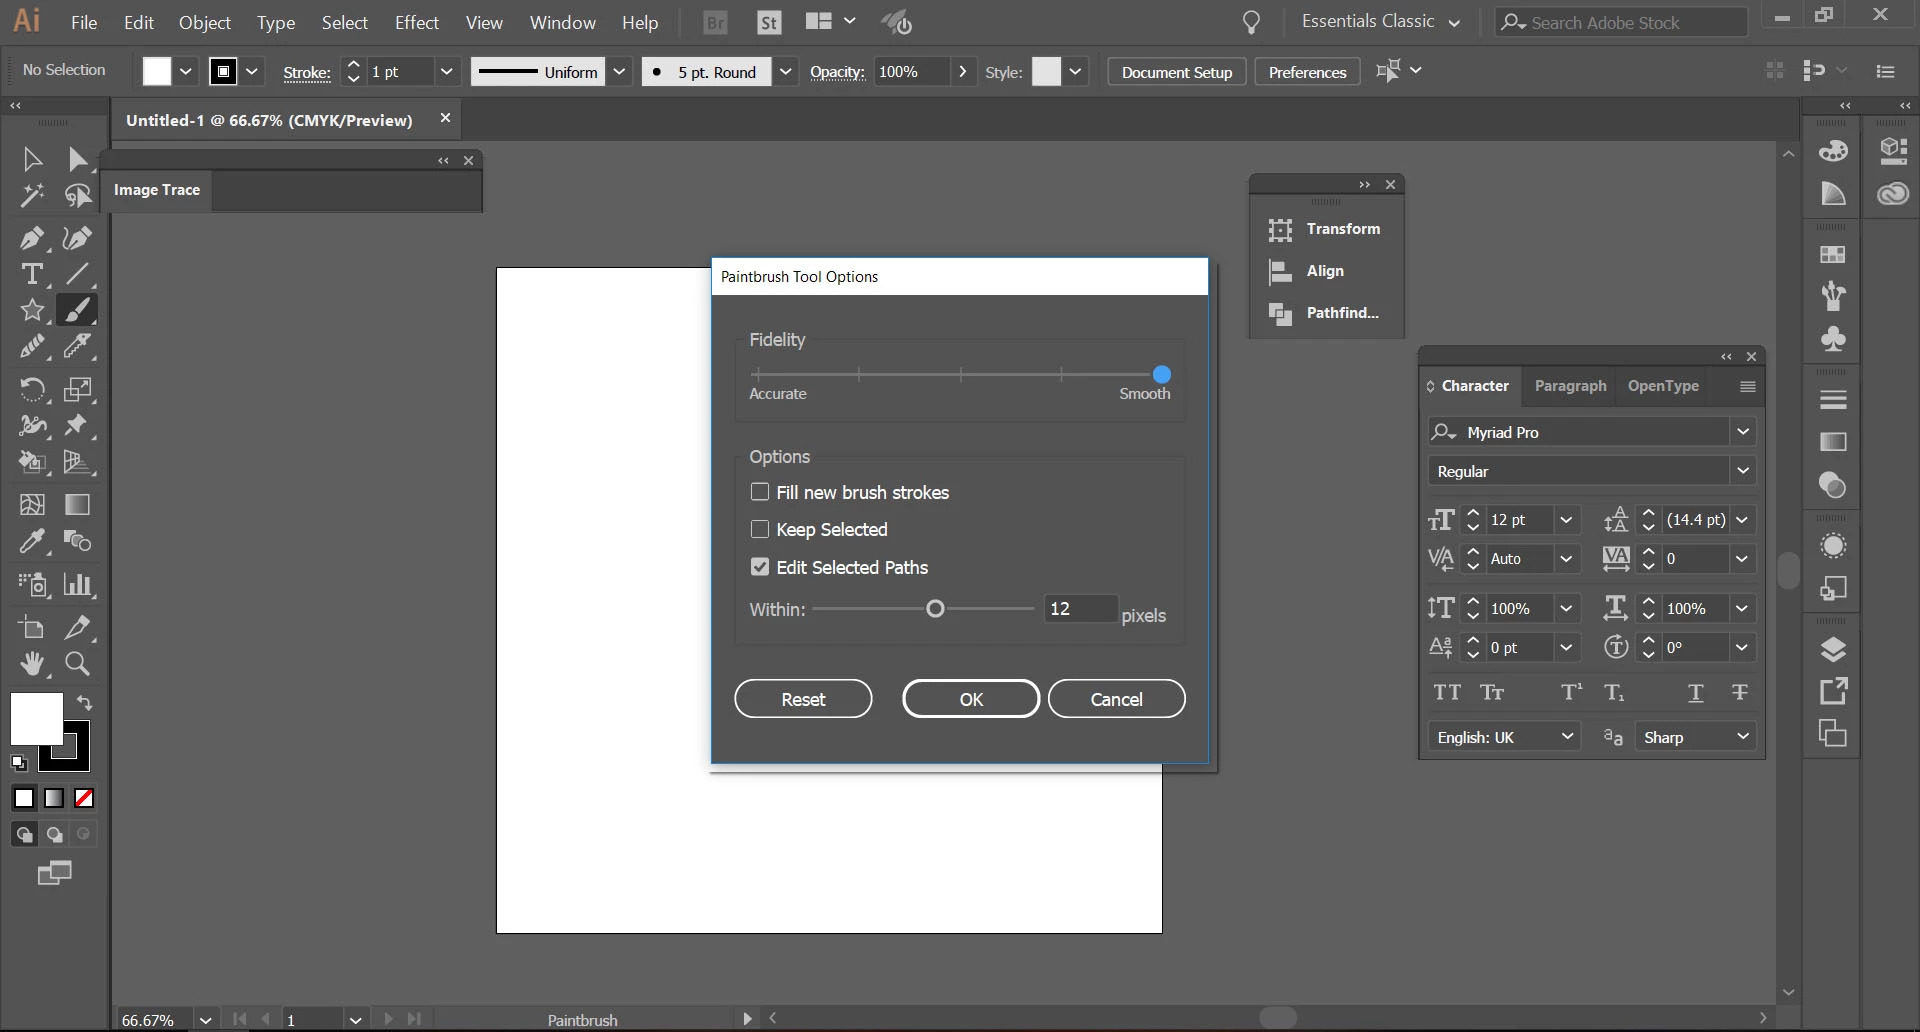The width and height of the screenshot is (1920, 1032).
Task: Expand the Regular font style dropdown
Action: click(x=1743, y=471)
